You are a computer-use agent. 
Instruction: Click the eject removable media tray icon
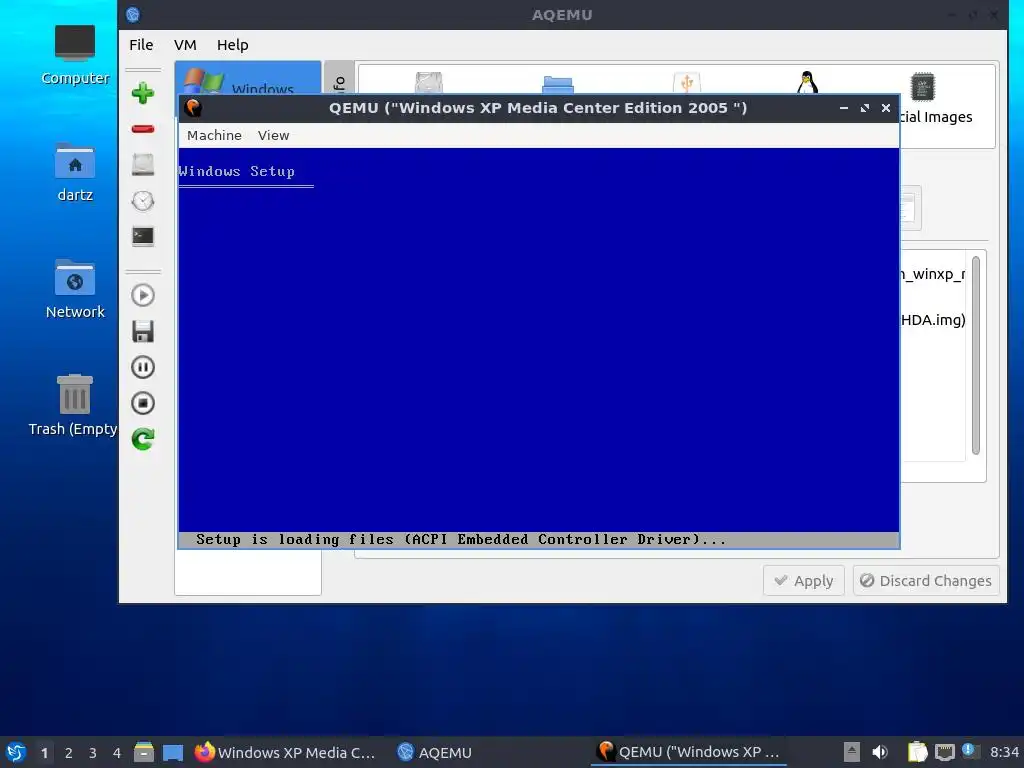coord(852,752)
